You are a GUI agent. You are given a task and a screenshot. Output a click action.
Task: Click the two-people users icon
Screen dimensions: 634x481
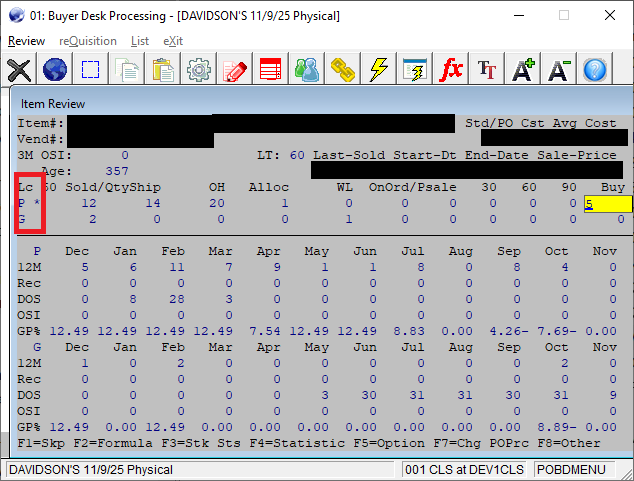click(x=307, y=70)
